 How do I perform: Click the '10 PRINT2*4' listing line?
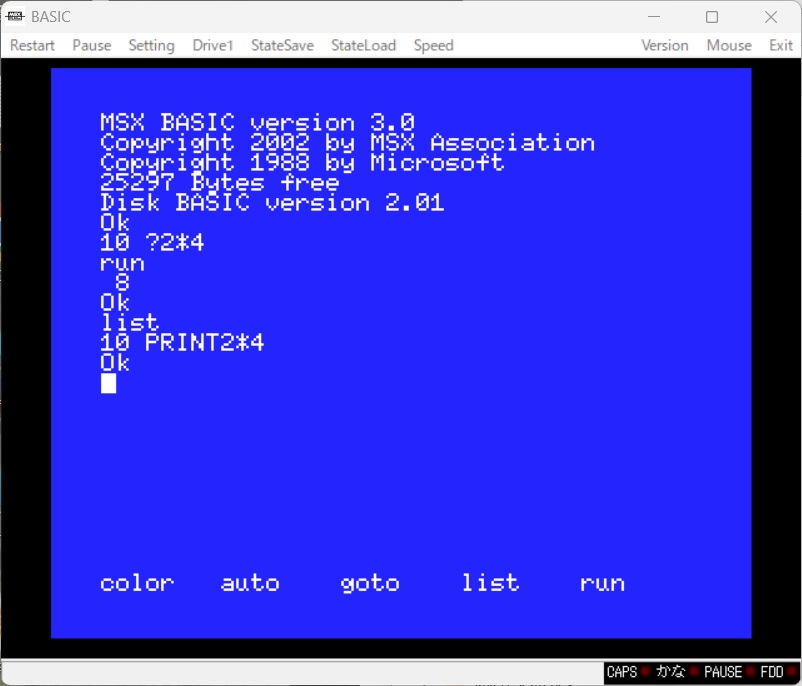click(182, 342)
